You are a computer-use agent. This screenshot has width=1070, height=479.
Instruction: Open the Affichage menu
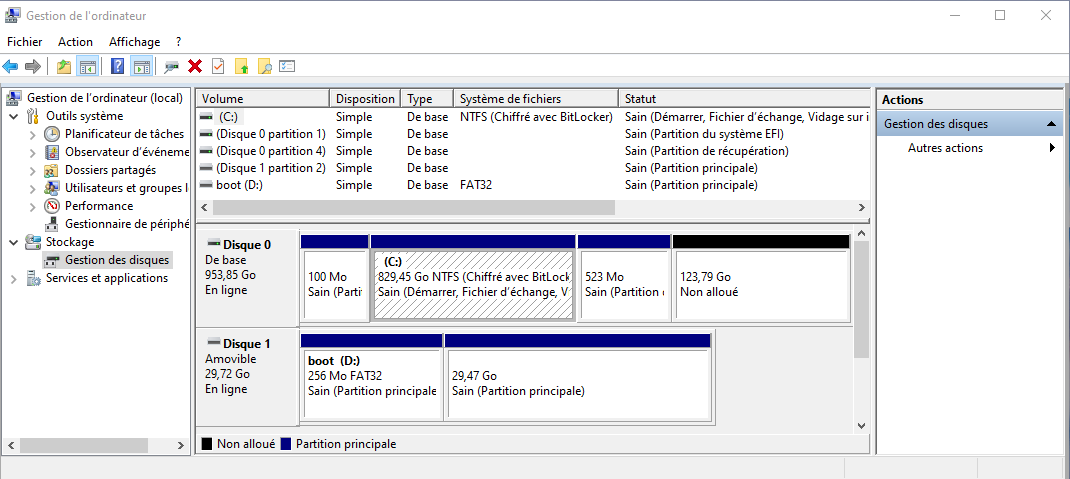[134, 42]
